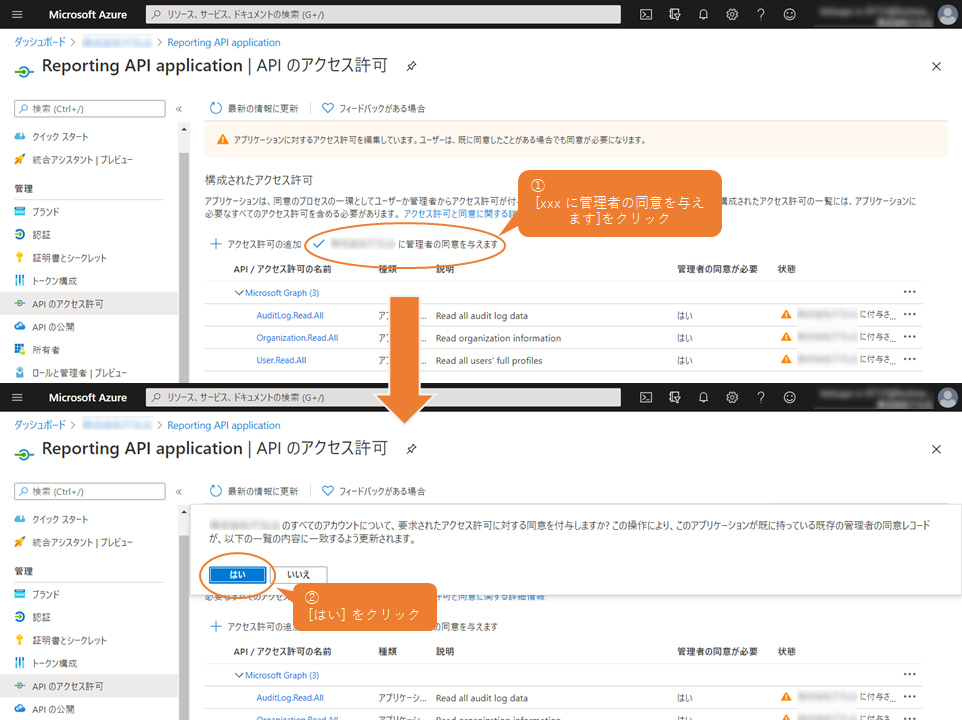The height and width of the screenshot is (720, 962).
Task: Open AuditLog.Read.All permission in upper screenshot
Action: 290,315
